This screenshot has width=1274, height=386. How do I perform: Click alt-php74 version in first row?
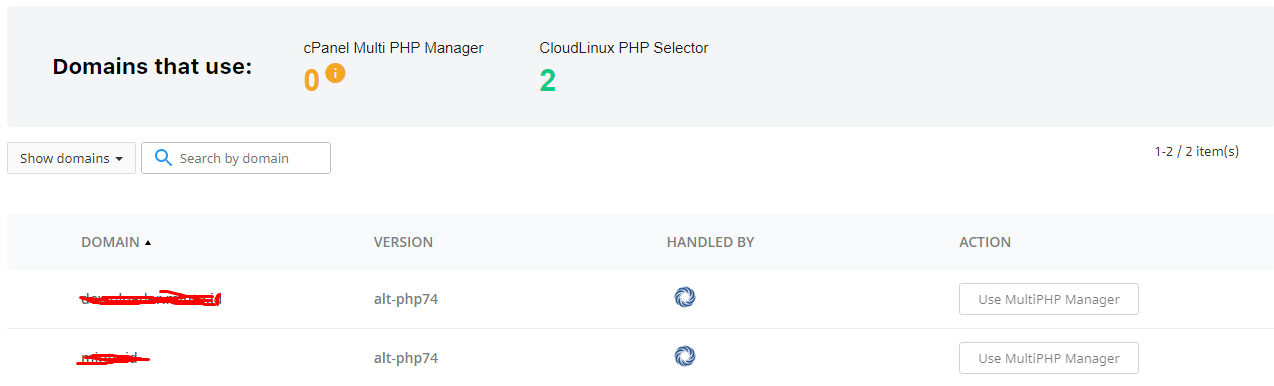pyautogui.click(x=406, y=299)
